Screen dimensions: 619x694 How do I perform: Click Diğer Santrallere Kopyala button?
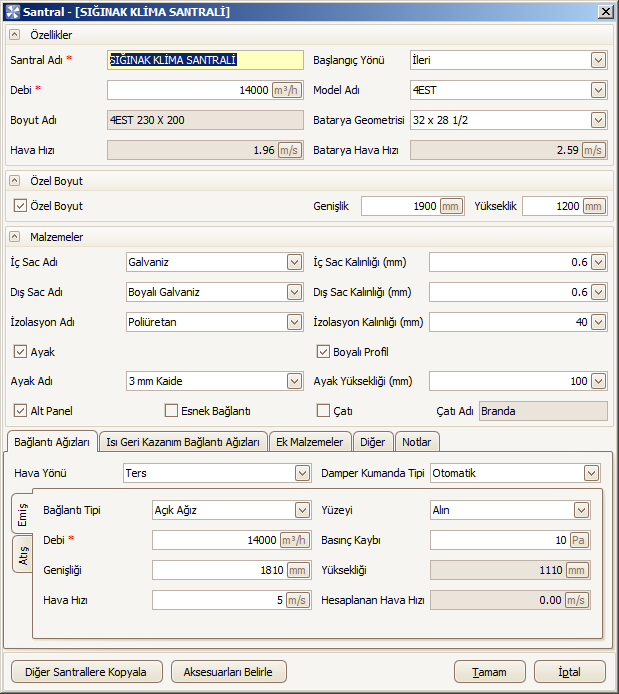(x=86, y=672)
